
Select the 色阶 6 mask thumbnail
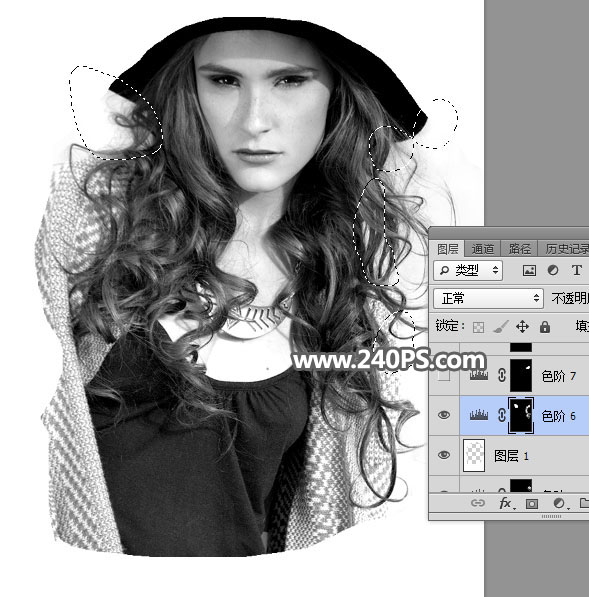pyautogui.click(x=521, y=415)
